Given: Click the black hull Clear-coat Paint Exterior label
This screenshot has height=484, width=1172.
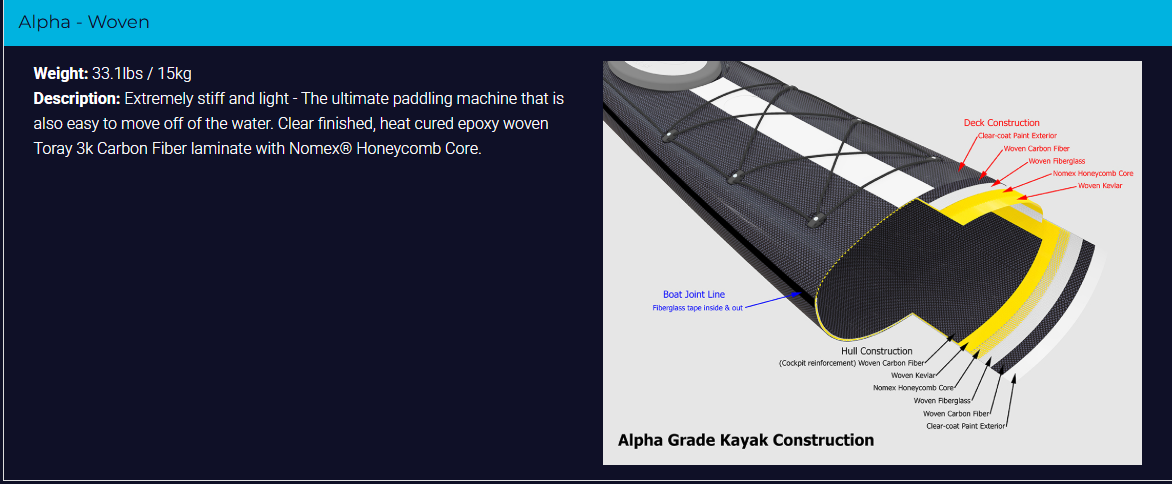Looking at the screenshot, I should click(965, 426).
